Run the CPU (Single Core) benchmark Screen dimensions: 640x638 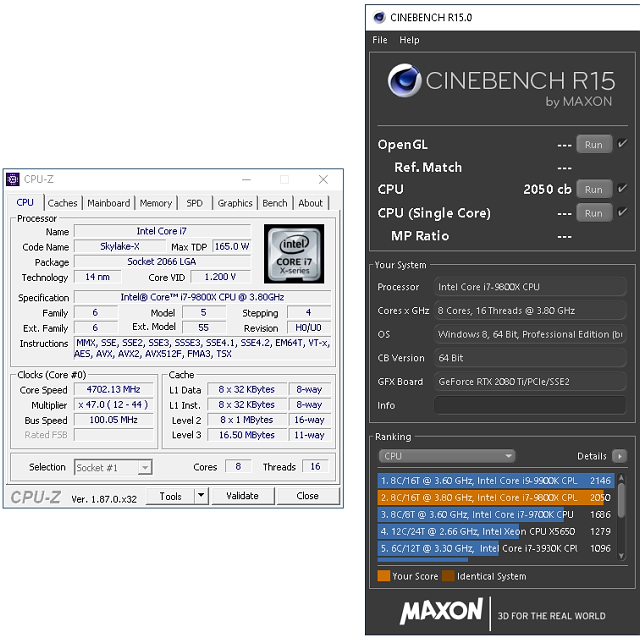[594, 213]
